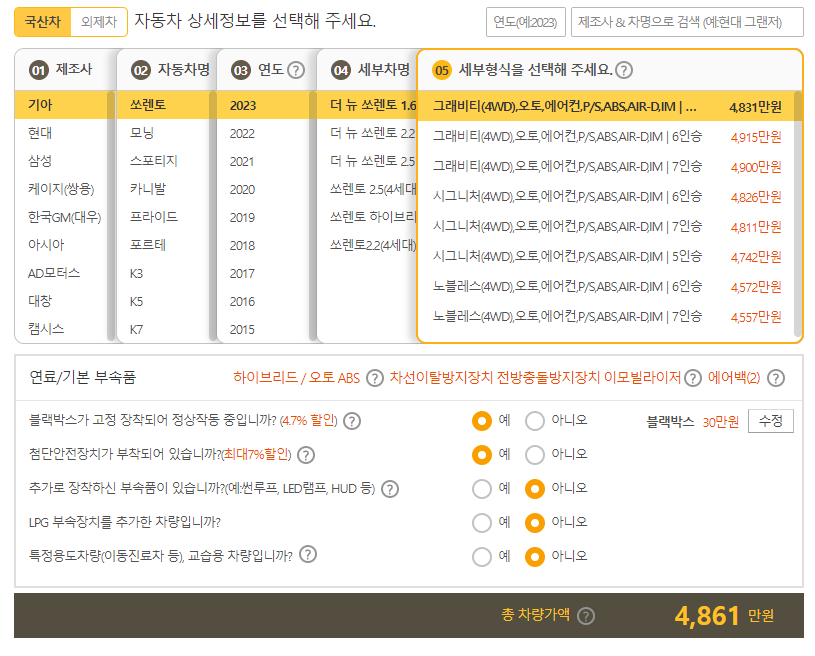
Task: Switch to 국산차 tab
Action: [43, 22]
